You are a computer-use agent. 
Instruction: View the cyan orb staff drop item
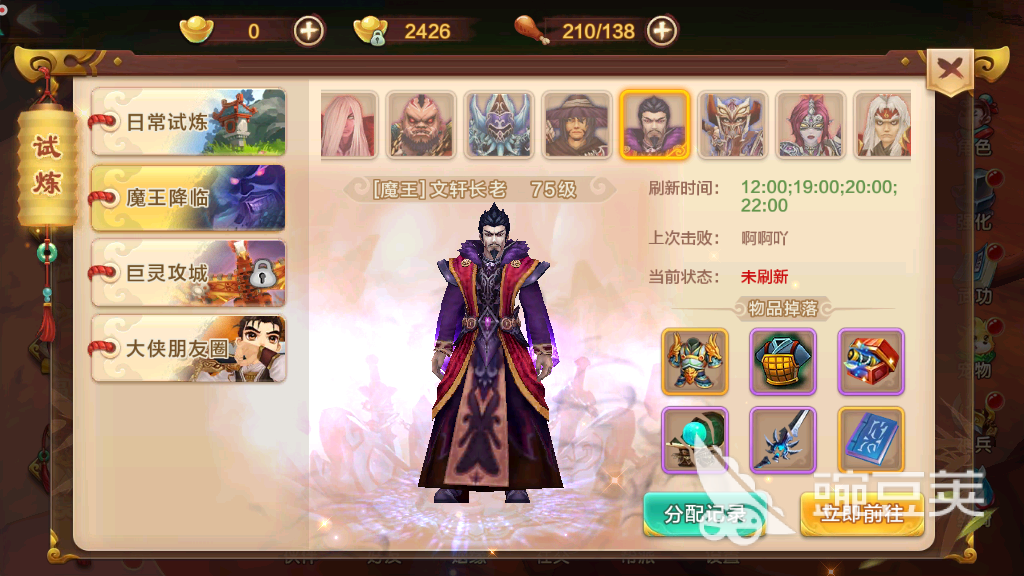695,440
